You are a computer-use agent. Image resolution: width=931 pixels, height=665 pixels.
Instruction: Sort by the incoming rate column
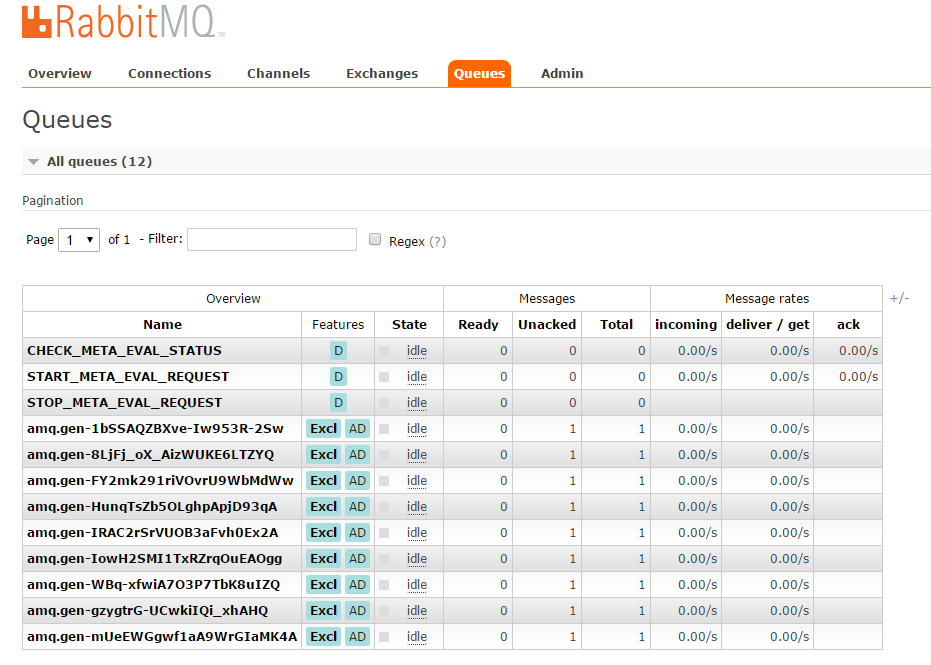point(686,325)
